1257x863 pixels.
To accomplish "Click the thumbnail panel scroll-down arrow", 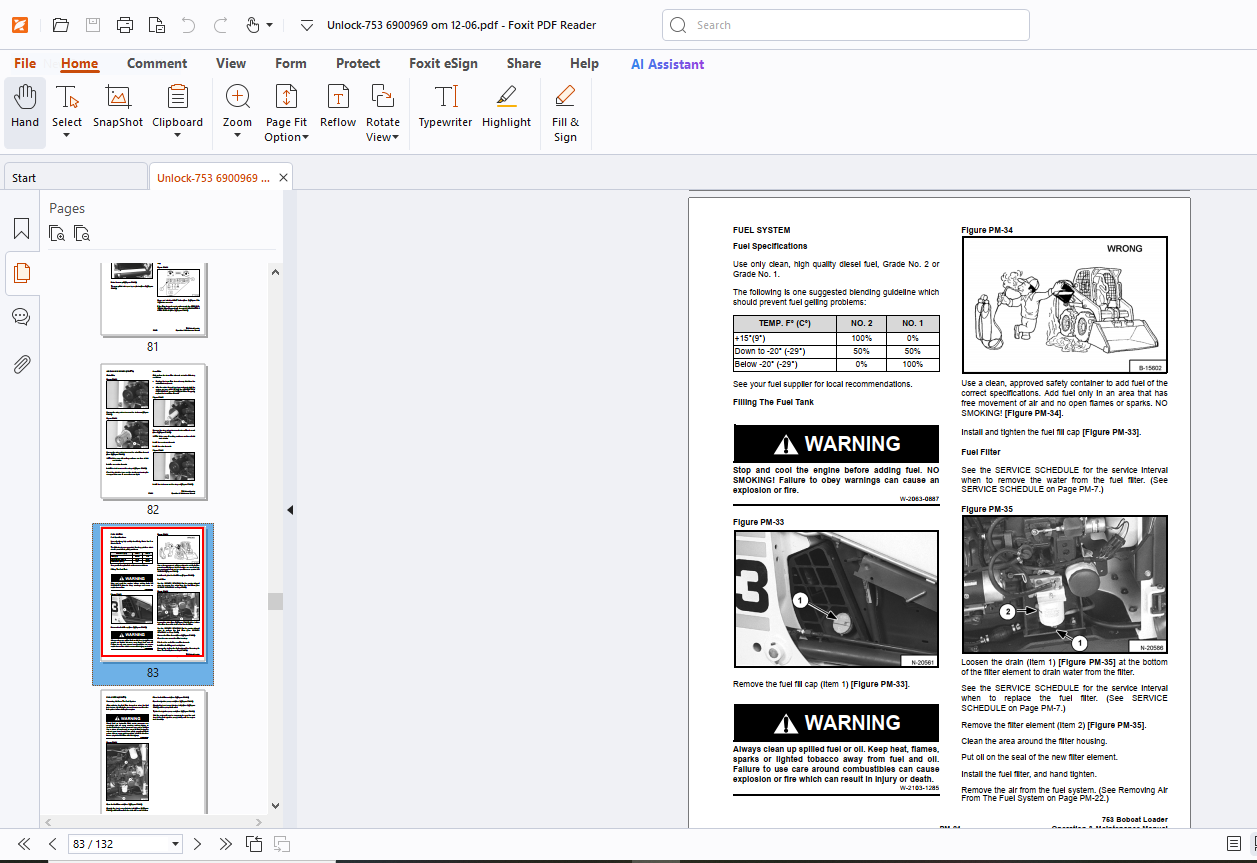I will point(275,805).
